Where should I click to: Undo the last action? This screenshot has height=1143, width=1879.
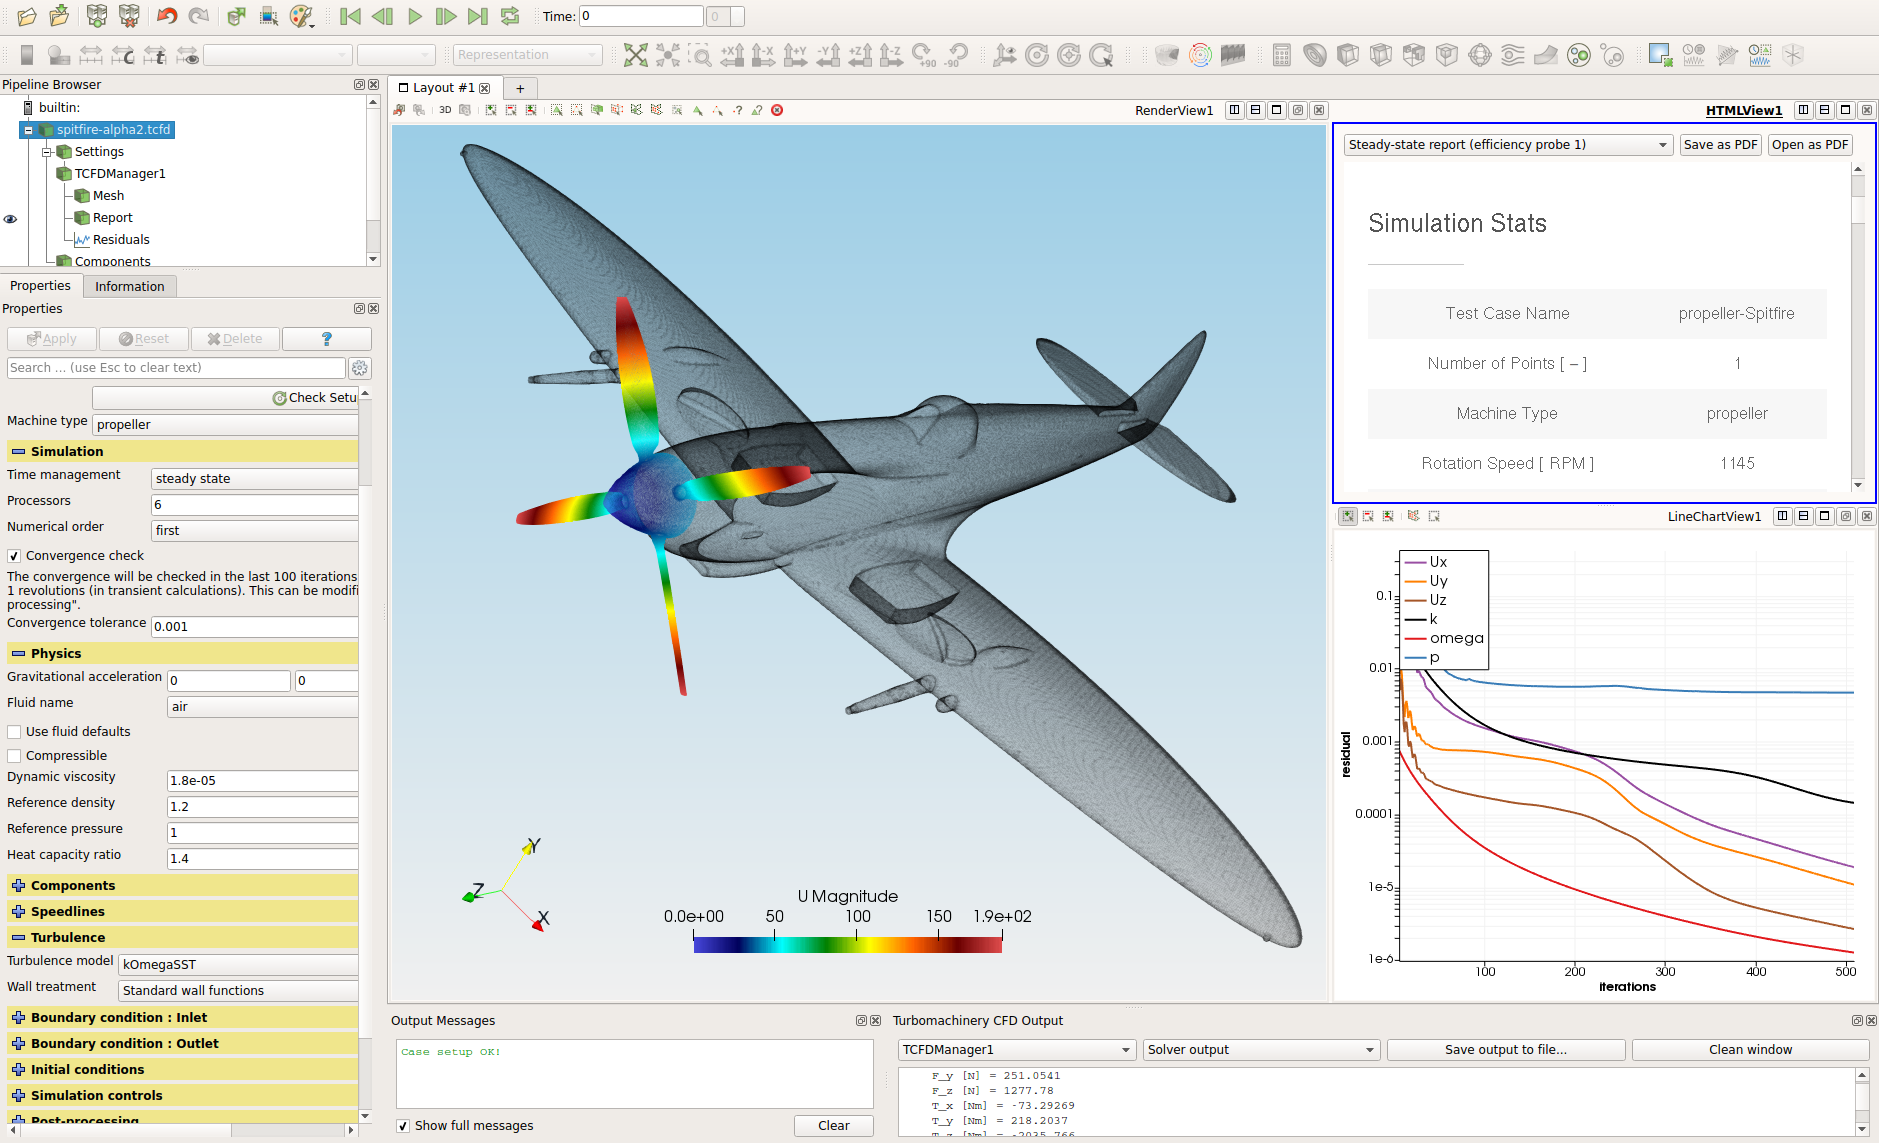click(x=167, y=16)
